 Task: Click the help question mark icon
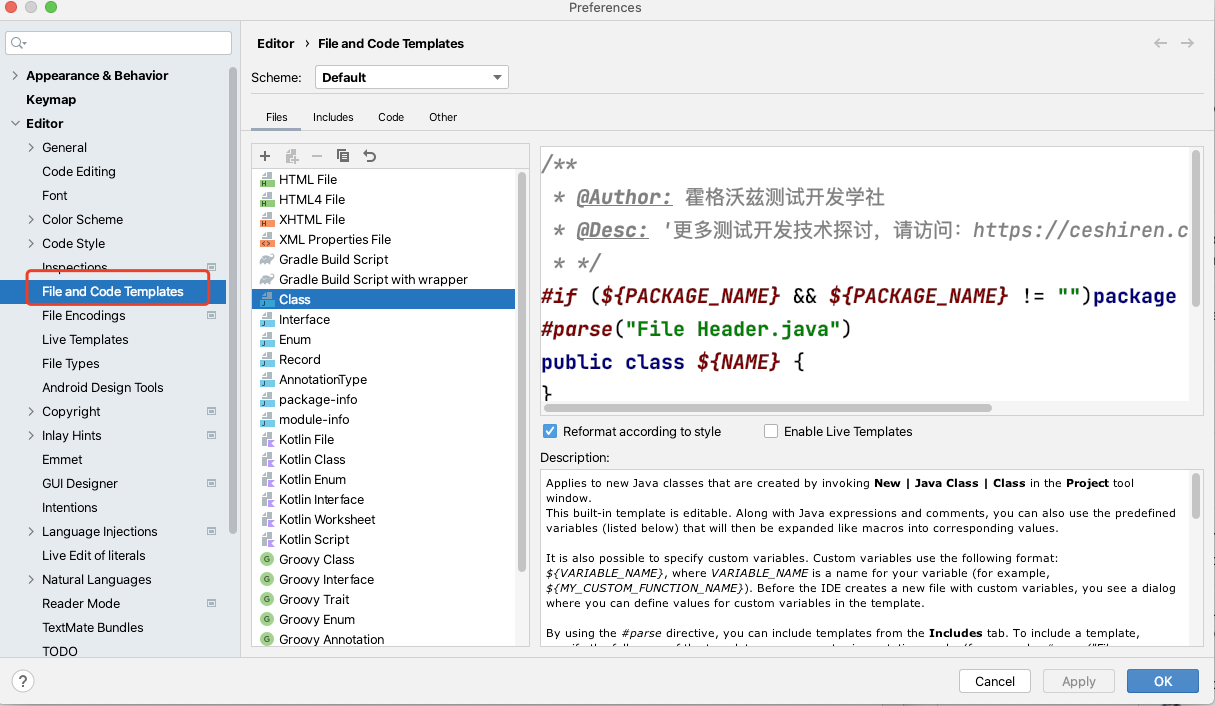[x=22, y=681]
